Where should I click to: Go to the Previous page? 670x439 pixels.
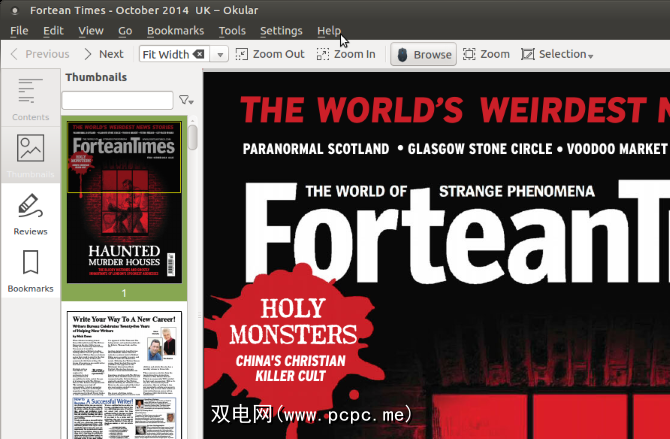40,54
